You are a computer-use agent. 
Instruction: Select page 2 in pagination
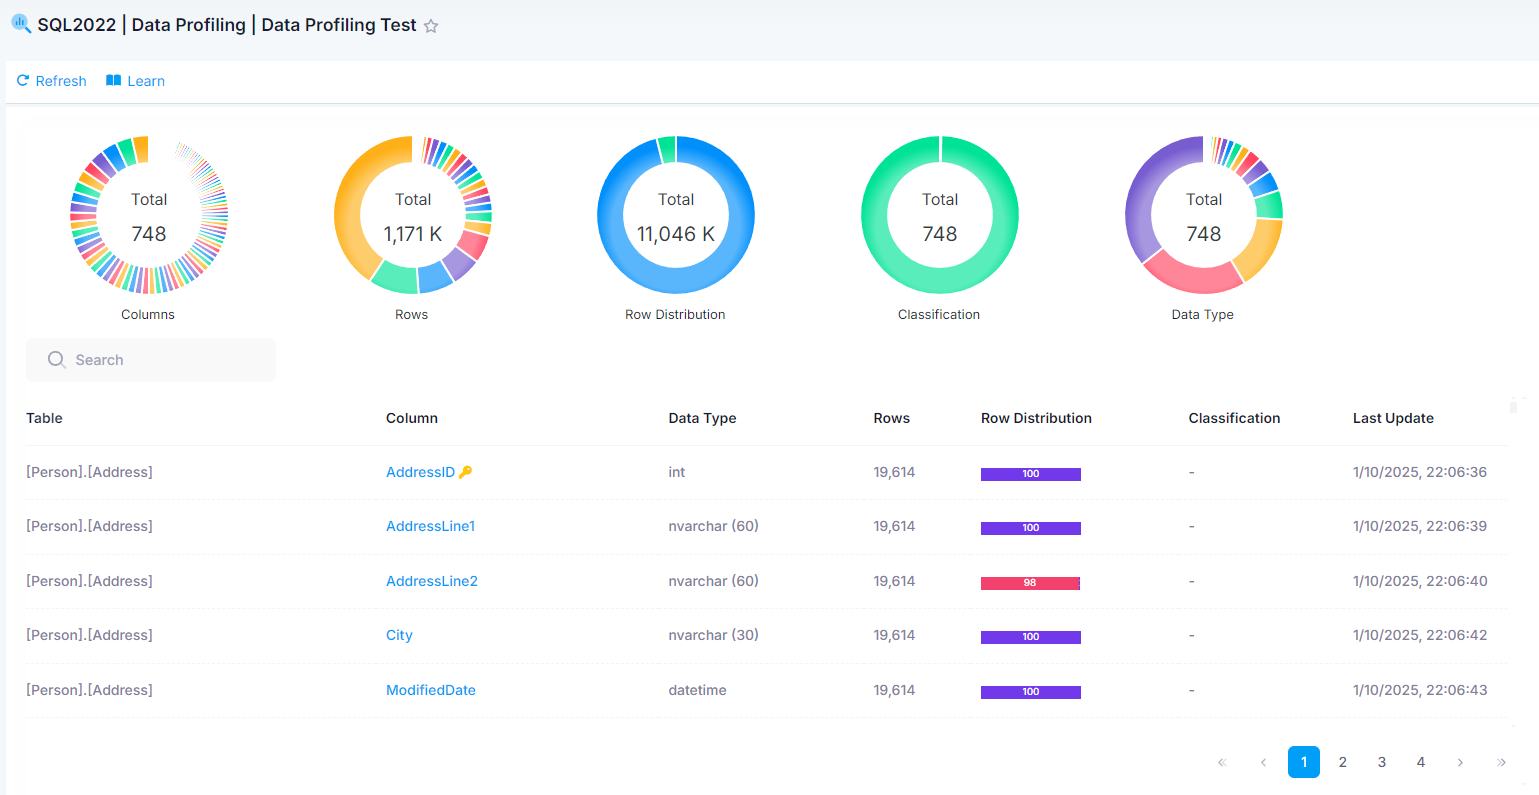1343,762
